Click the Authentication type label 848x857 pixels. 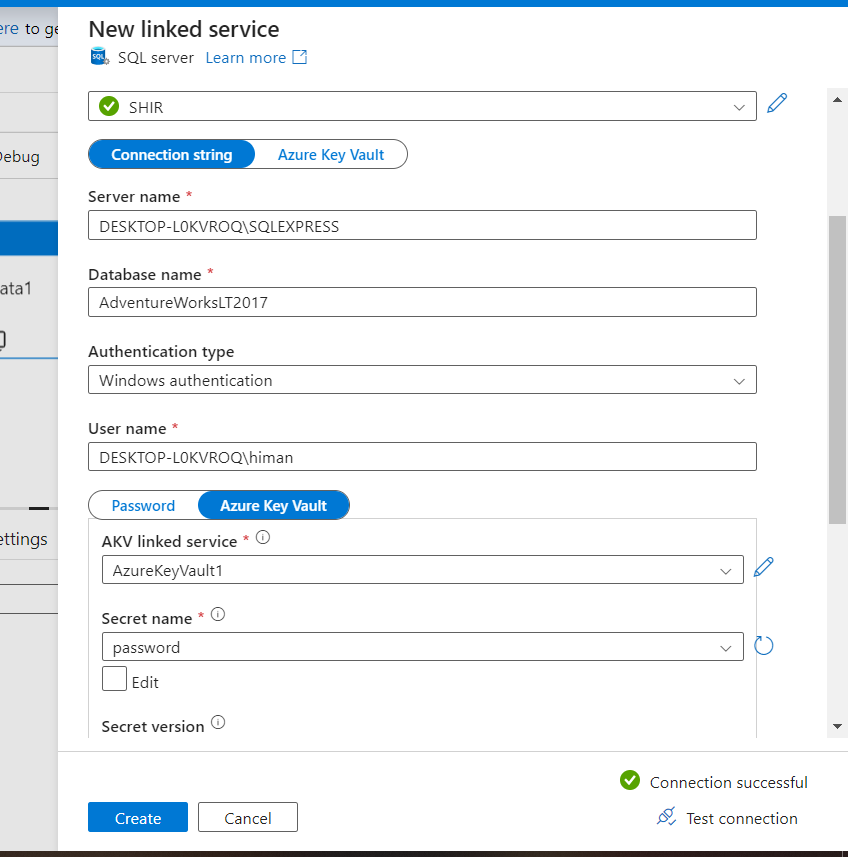(x=161, y=351)
